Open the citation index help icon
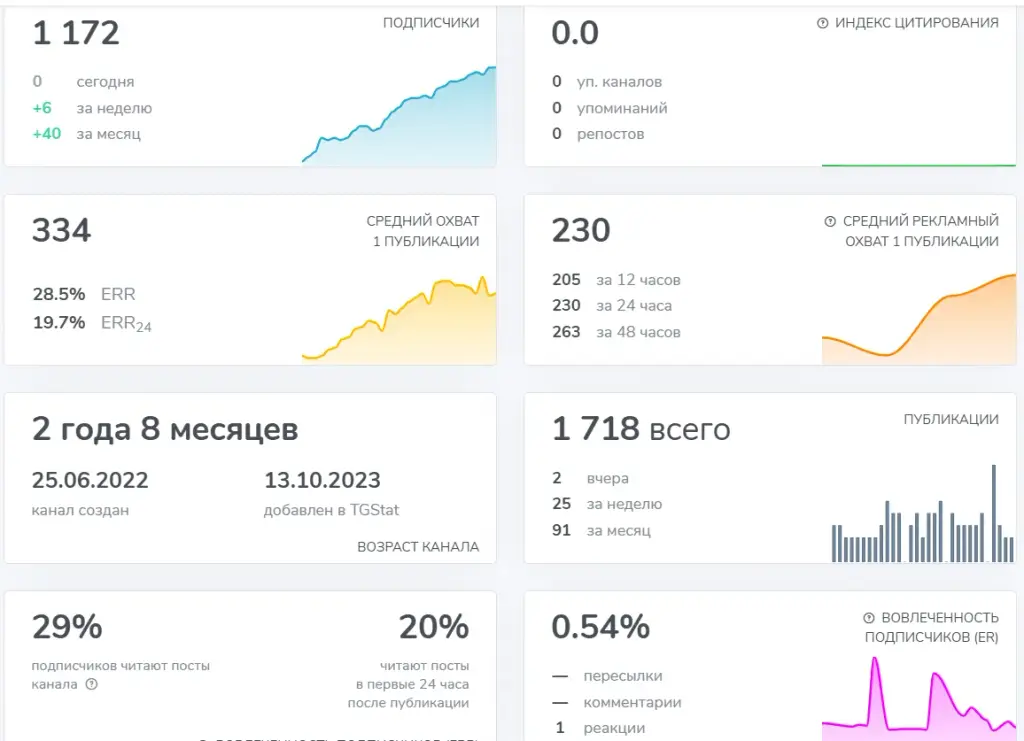Viewport: 1024px width, 741px height. pos(822,24)
